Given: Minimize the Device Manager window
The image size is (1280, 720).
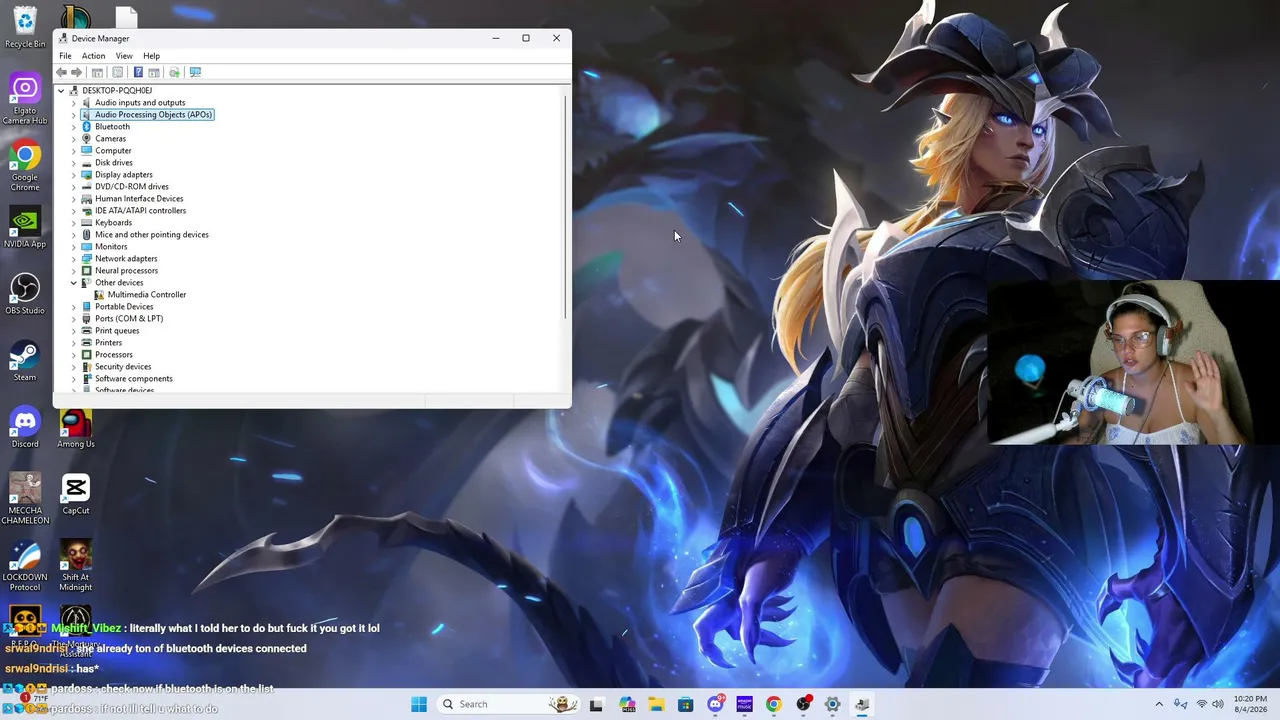Looking at the screenshot, I should 495,38.
